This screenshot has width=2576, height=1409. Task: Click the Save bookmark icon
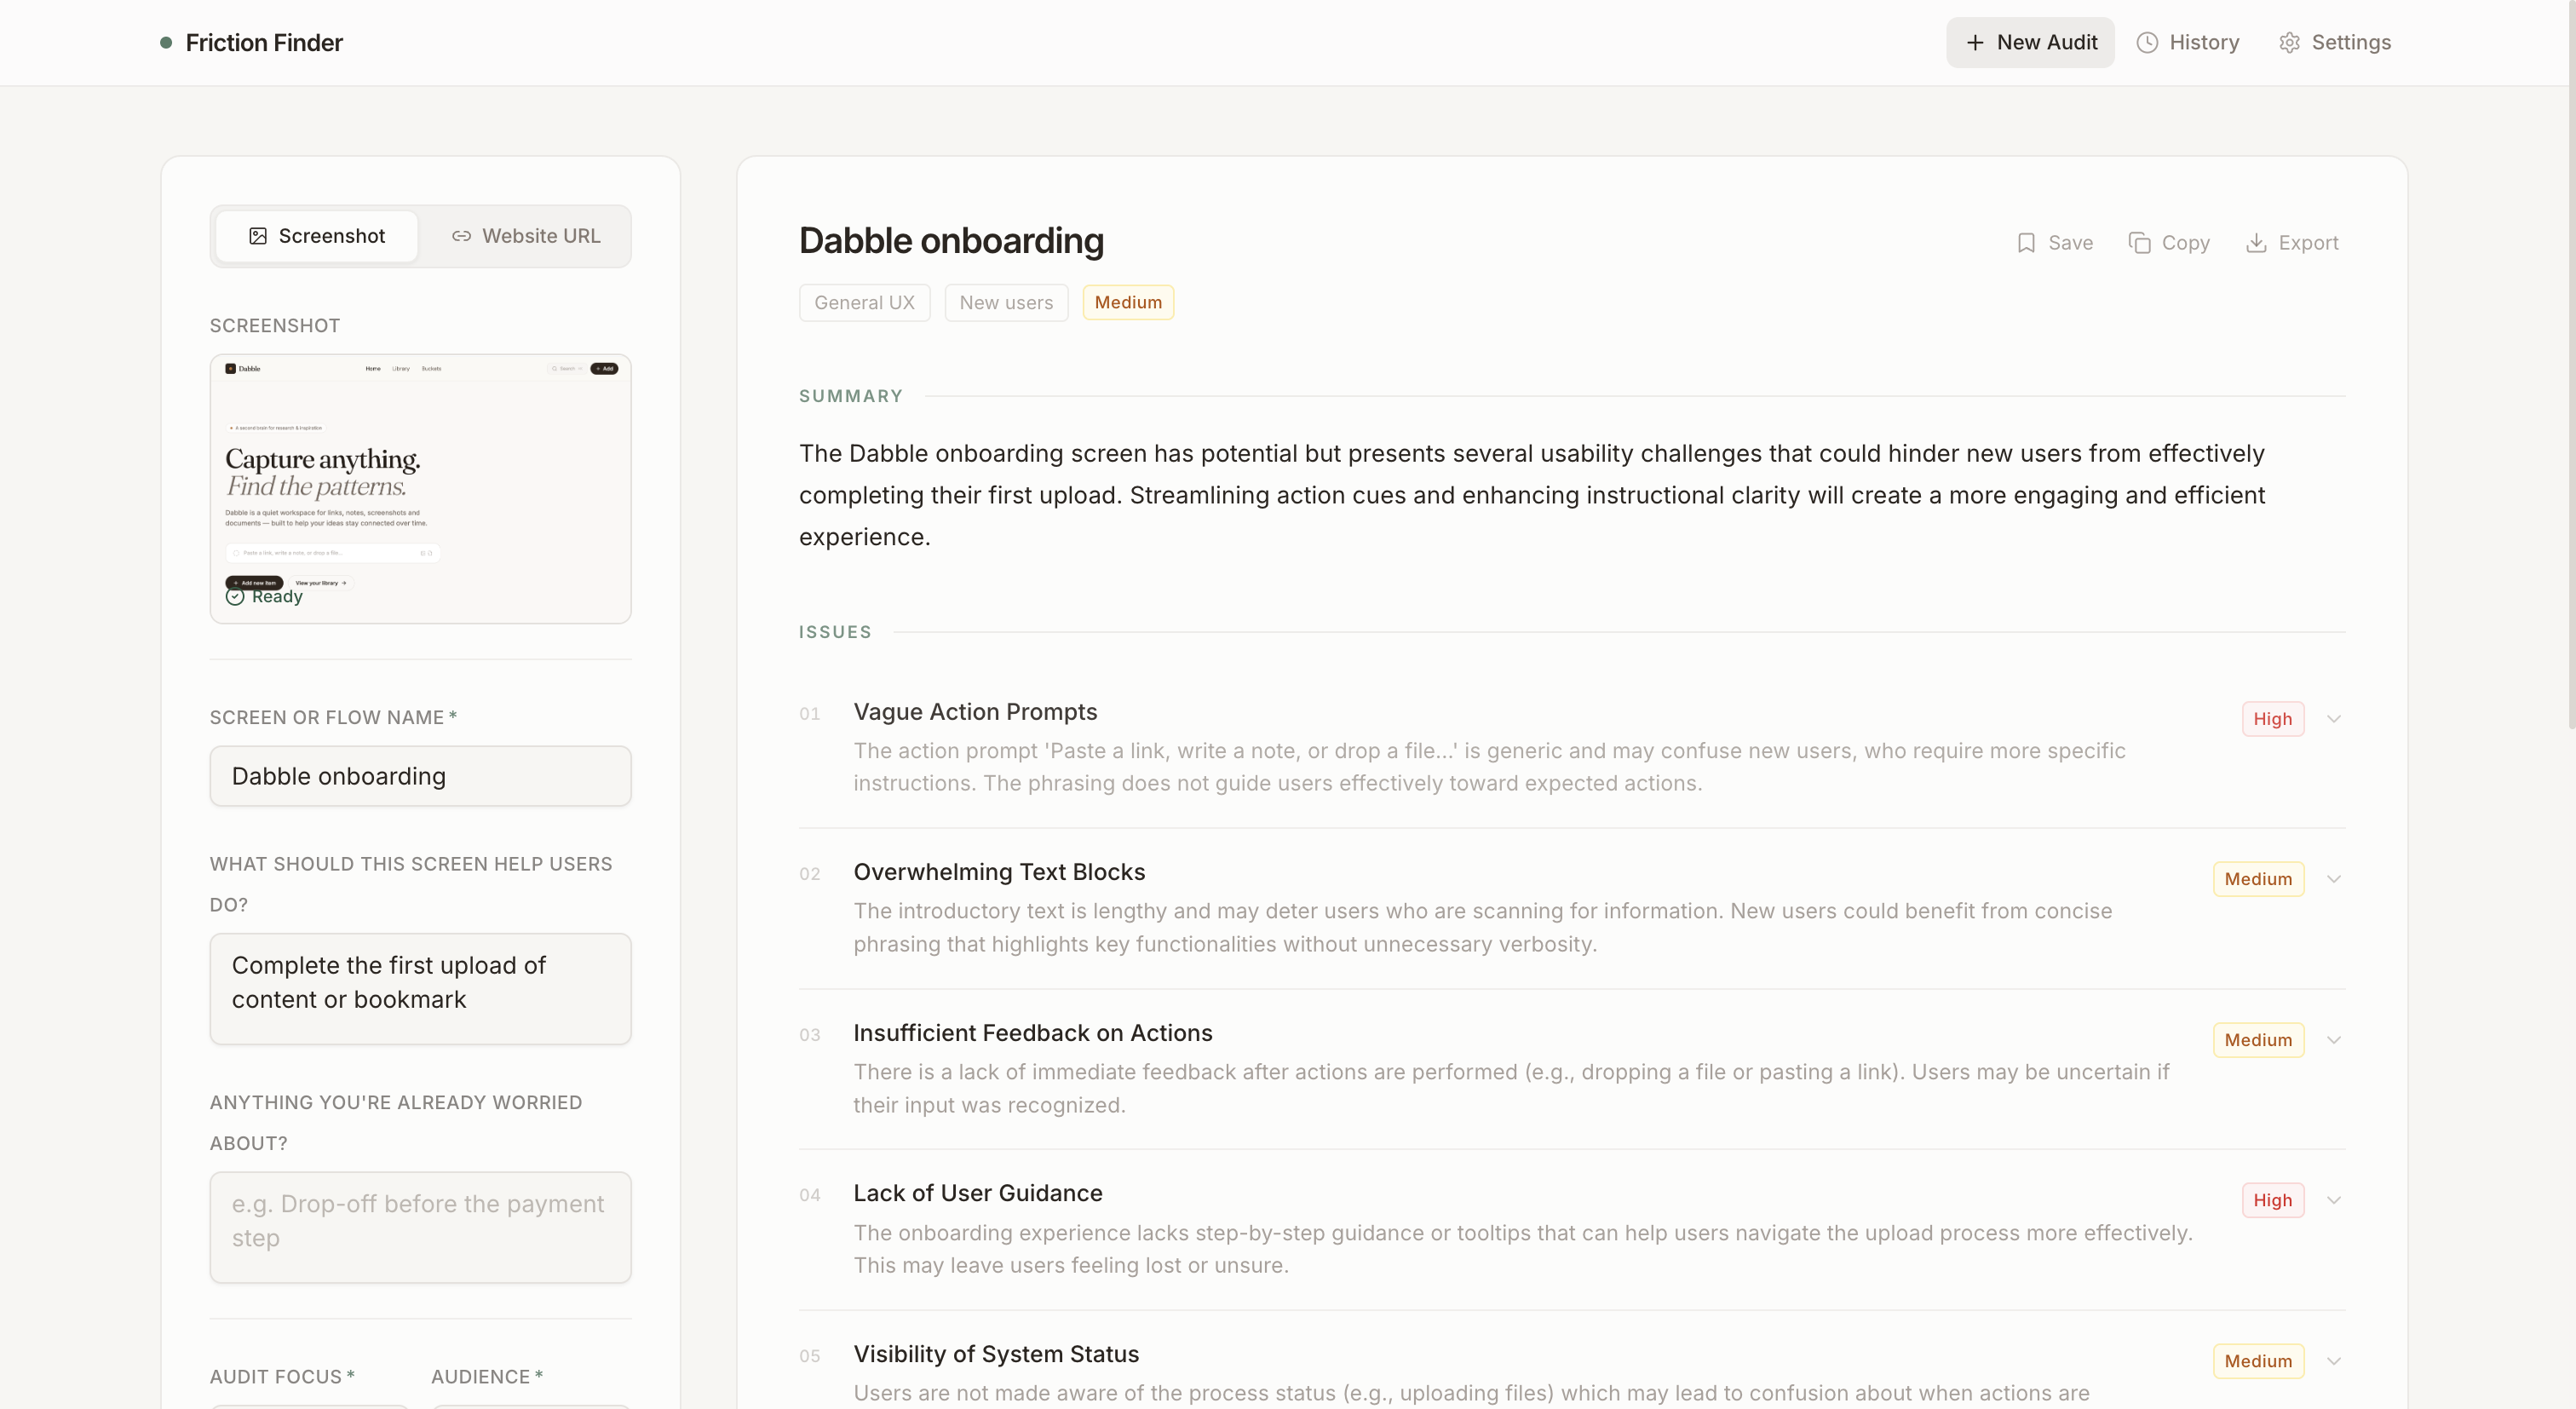pyautogui.click(x=2026, y=243)
